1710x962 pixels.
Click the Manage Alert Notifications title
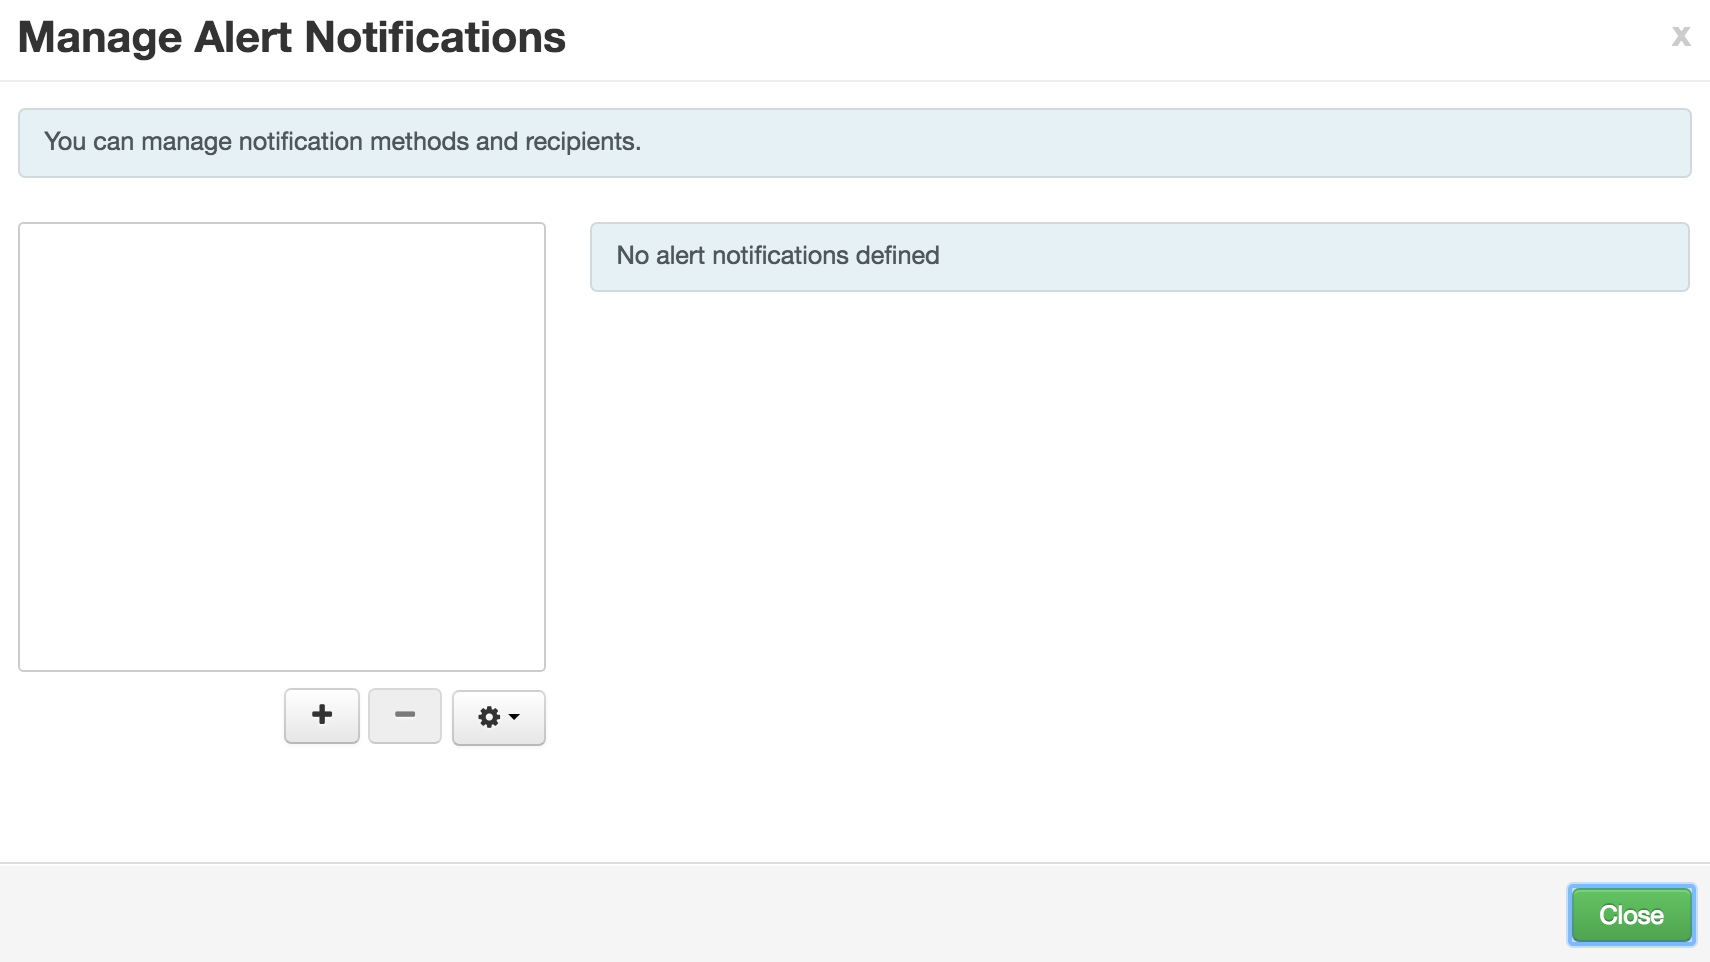pyautogui.click(x=292, y=38)
